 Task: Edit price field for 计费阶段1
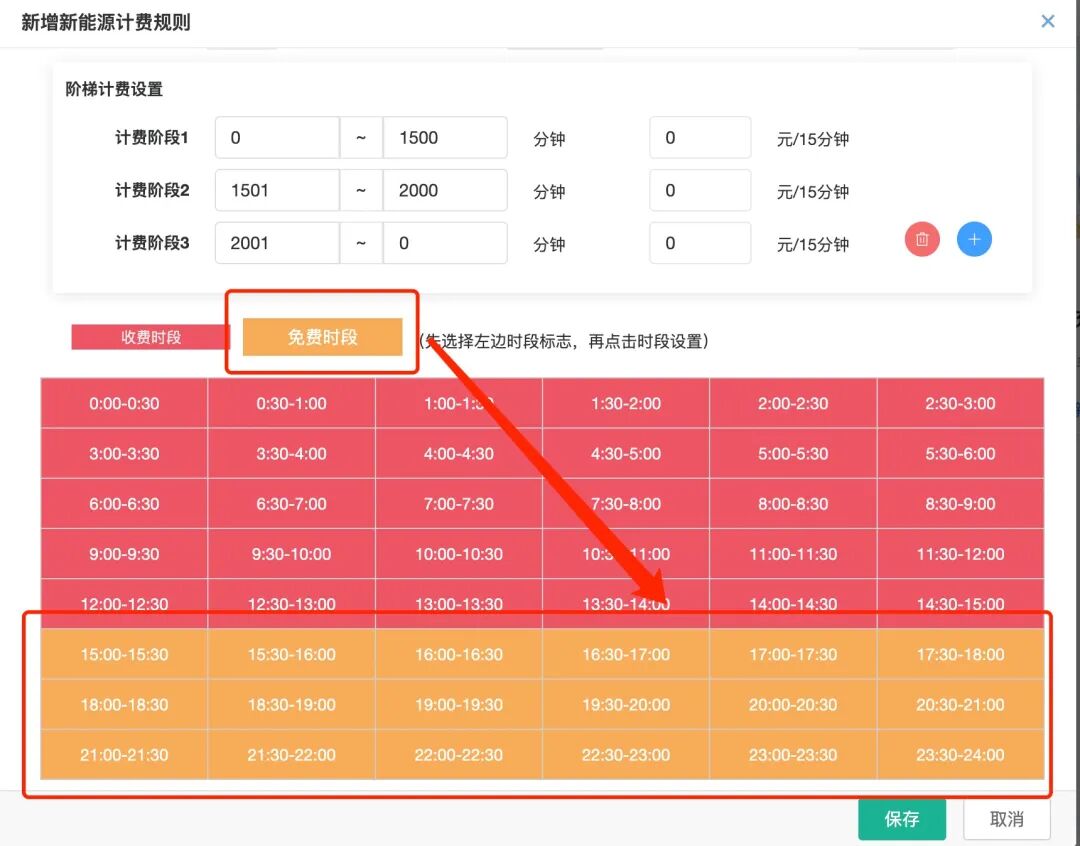coord(700,138)
